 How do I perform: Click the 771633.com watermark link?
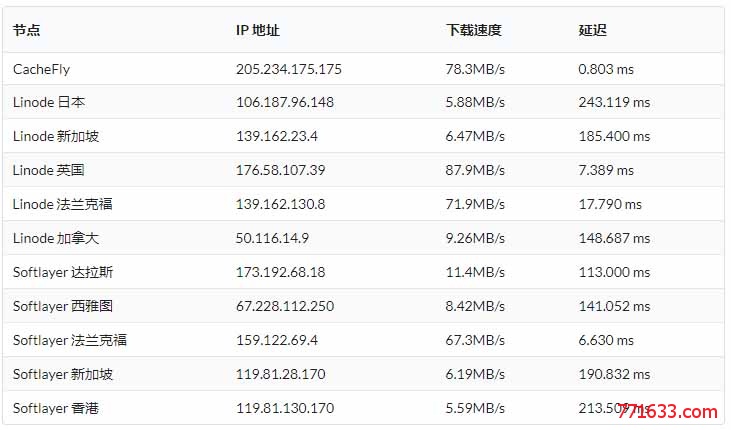668,412
